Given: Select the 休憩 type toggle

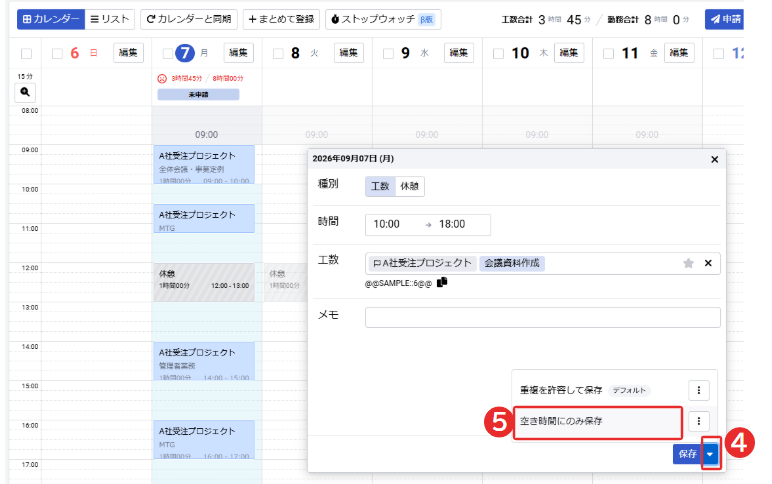Looking at the screenshot, I should 410,186.
